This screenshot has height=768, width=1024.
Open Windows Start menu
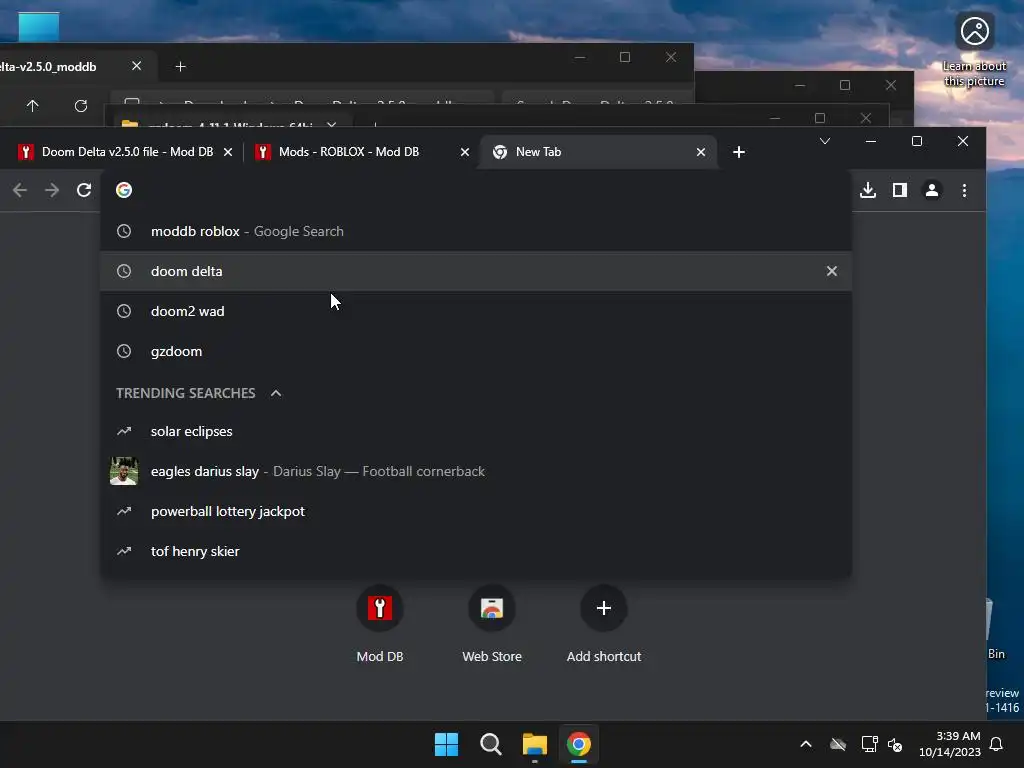tap(447, 744)
